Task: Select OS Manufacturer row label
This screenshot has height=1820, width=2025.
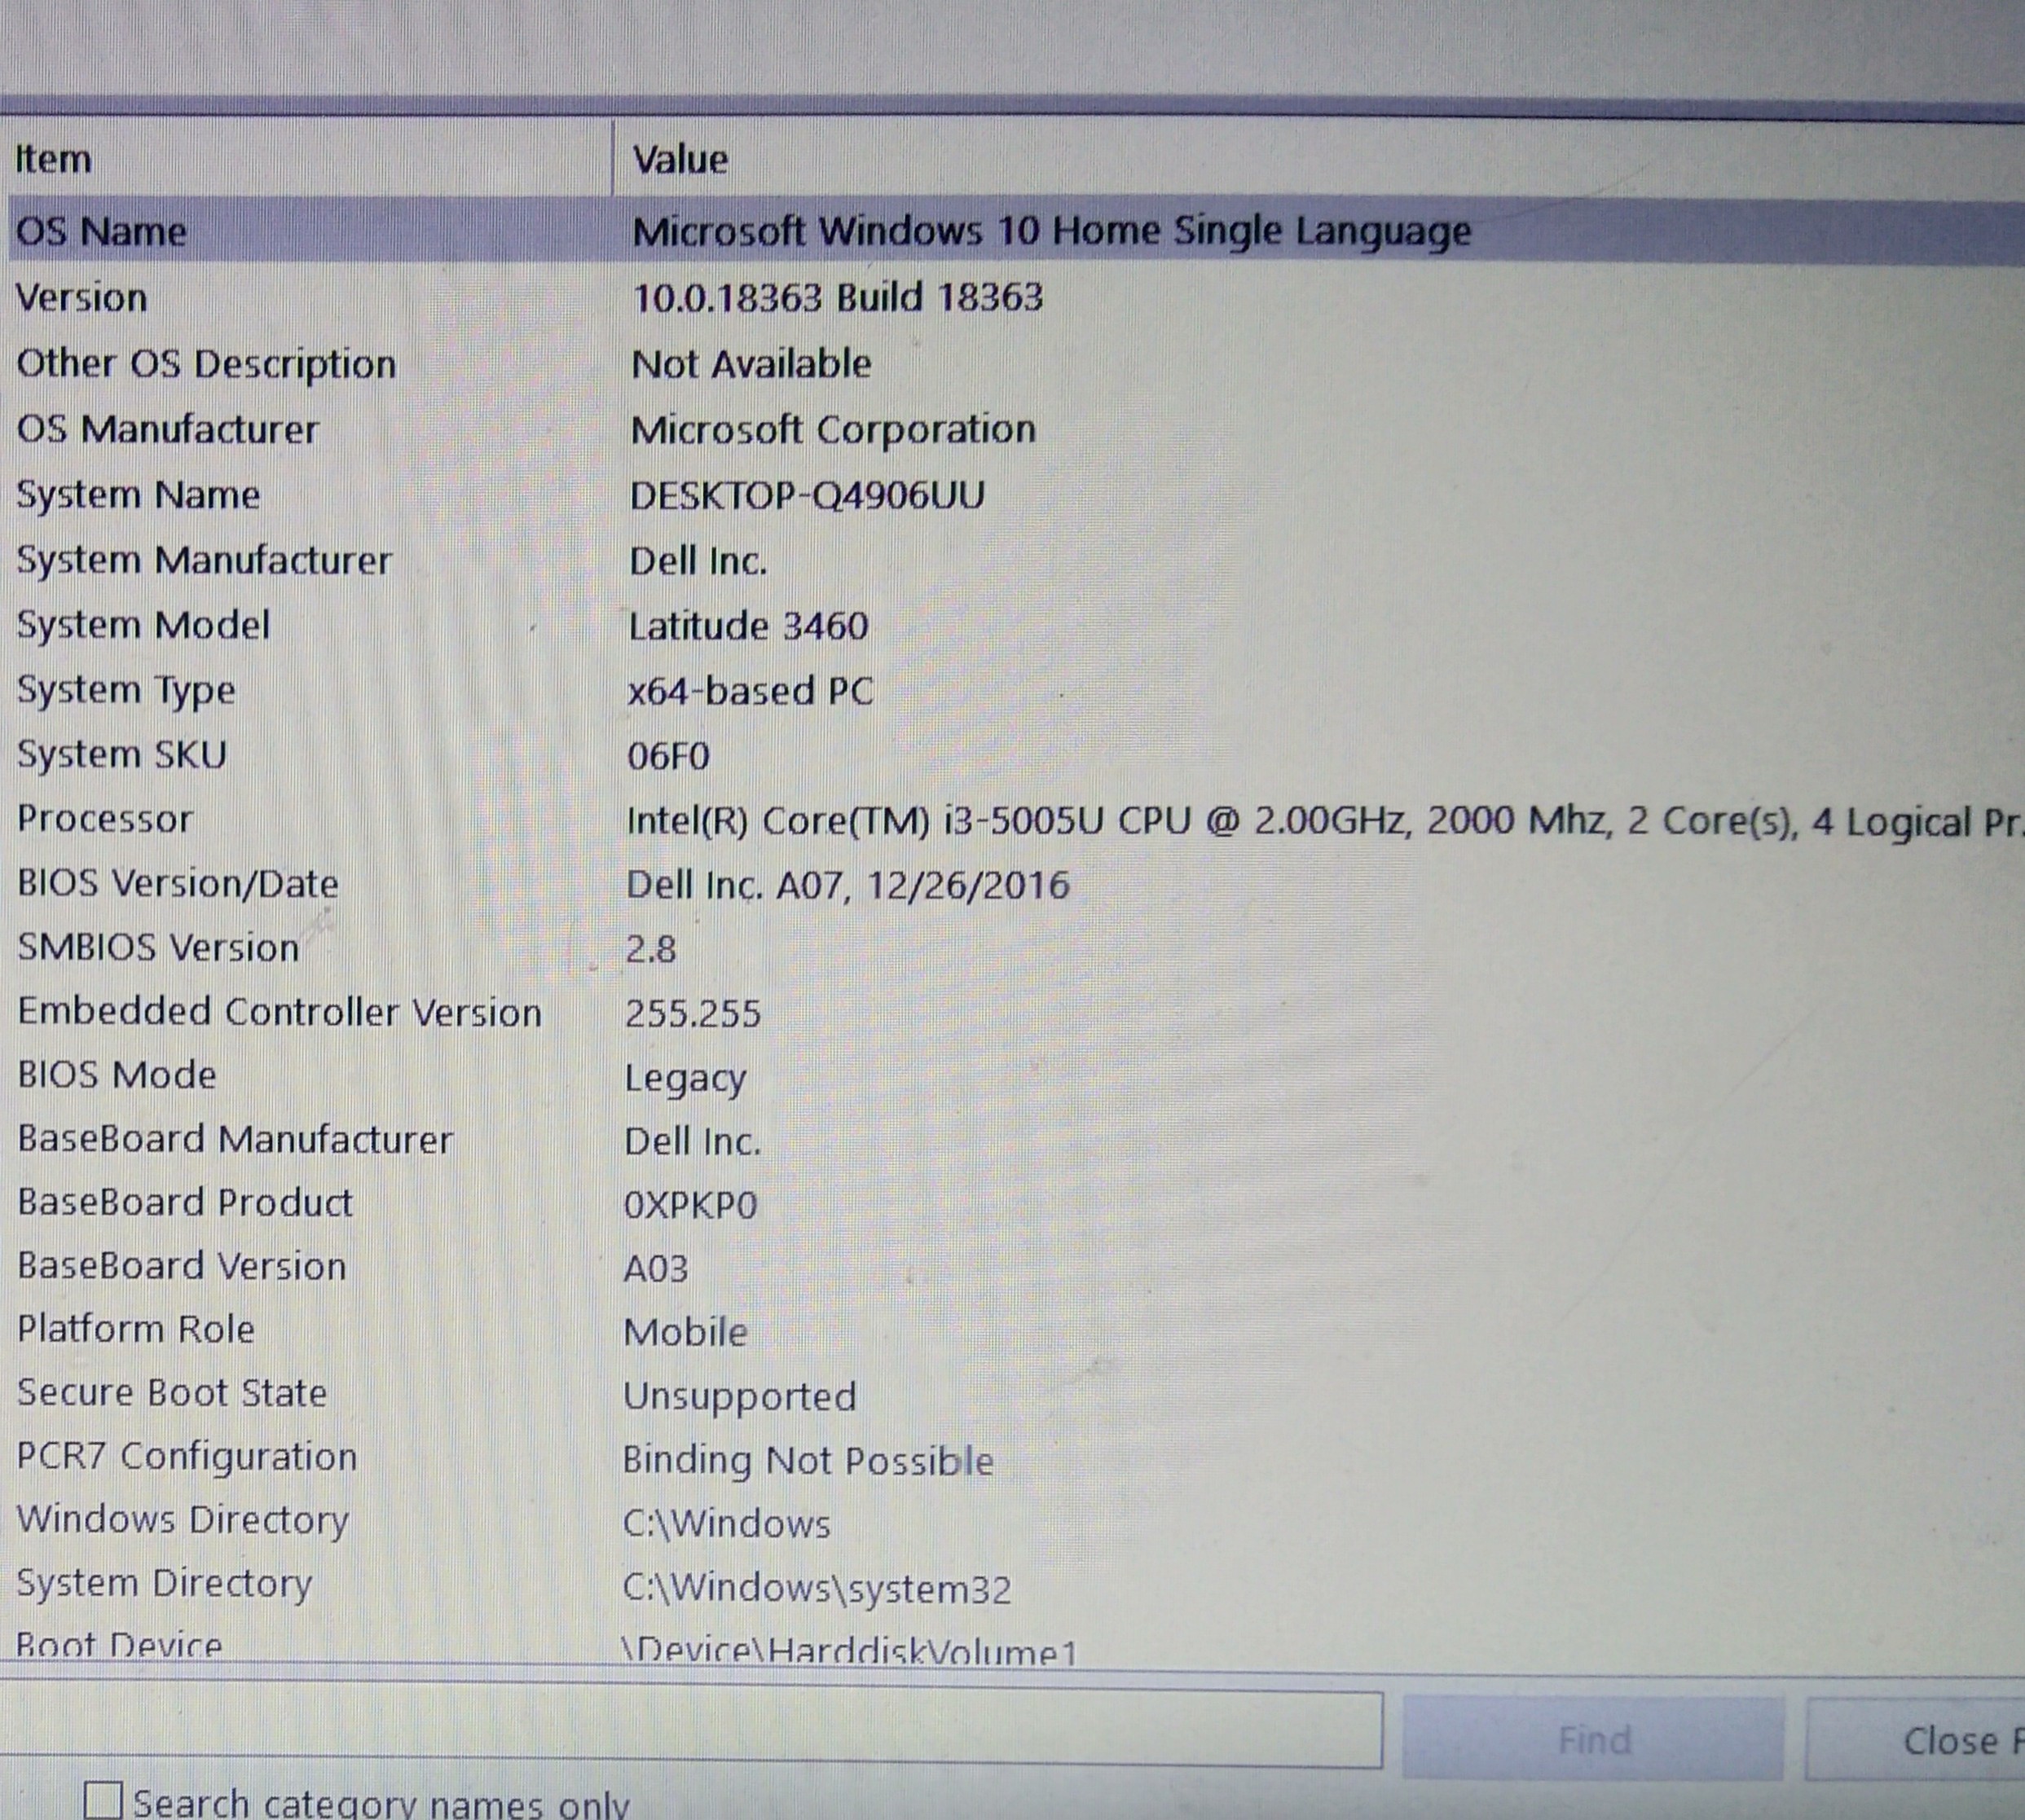Action: (x=167, y=430)
